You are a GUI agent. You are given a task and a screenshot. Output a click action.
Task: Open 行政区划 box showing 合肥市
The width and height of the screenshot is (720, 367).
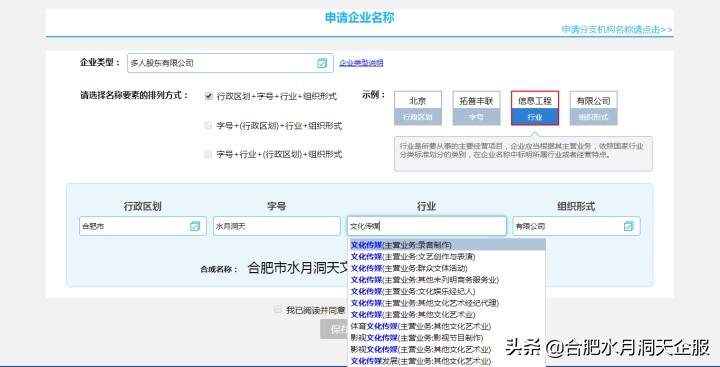[142, 226]
